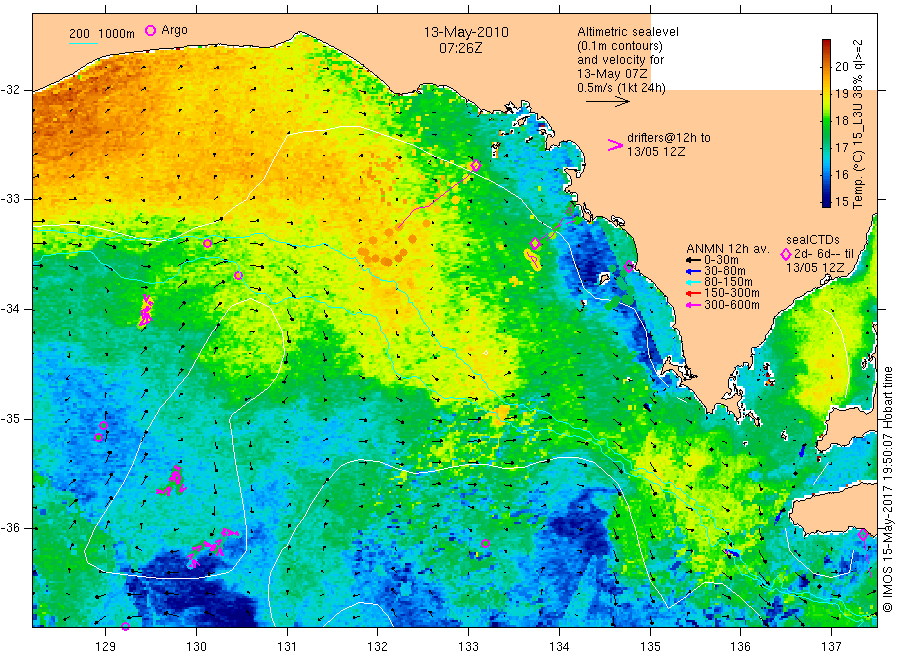Click the 133 longitude axis label

click(468, 647)
